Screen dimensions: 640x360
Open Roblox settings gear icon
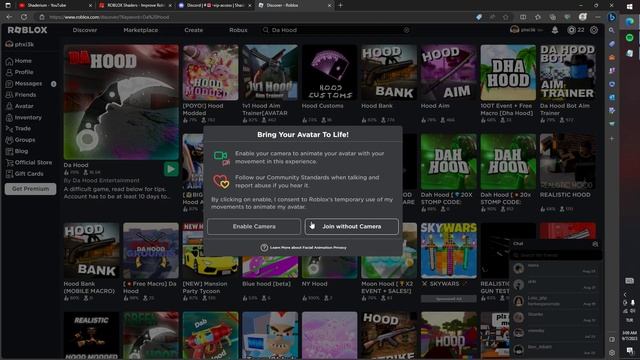coord(594,30)
